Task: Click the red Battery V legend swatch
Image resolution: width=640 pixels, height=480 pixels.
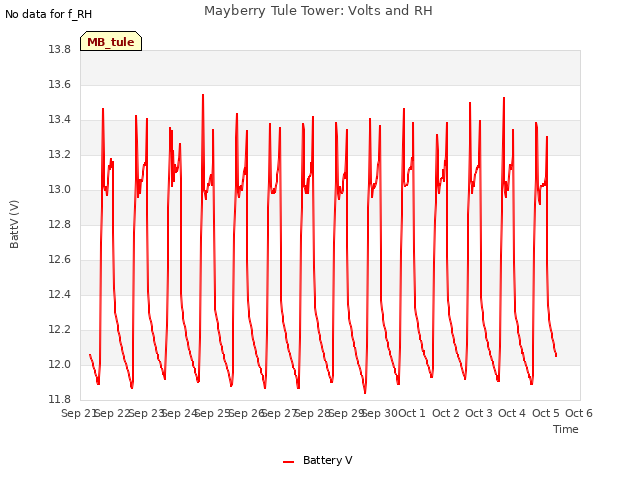Action: (288, 462)
